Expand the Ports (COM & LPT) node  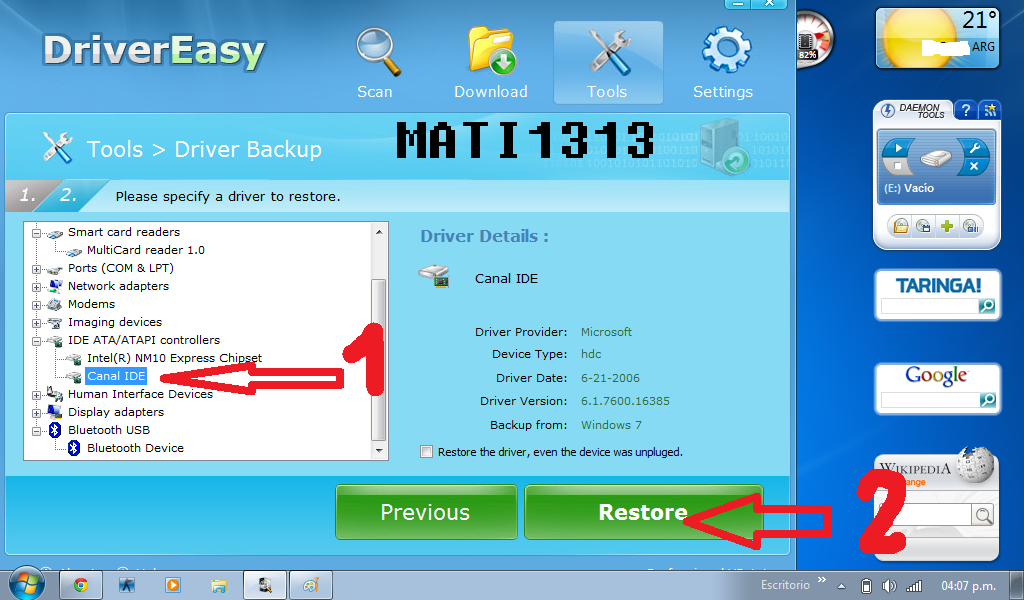37,269
